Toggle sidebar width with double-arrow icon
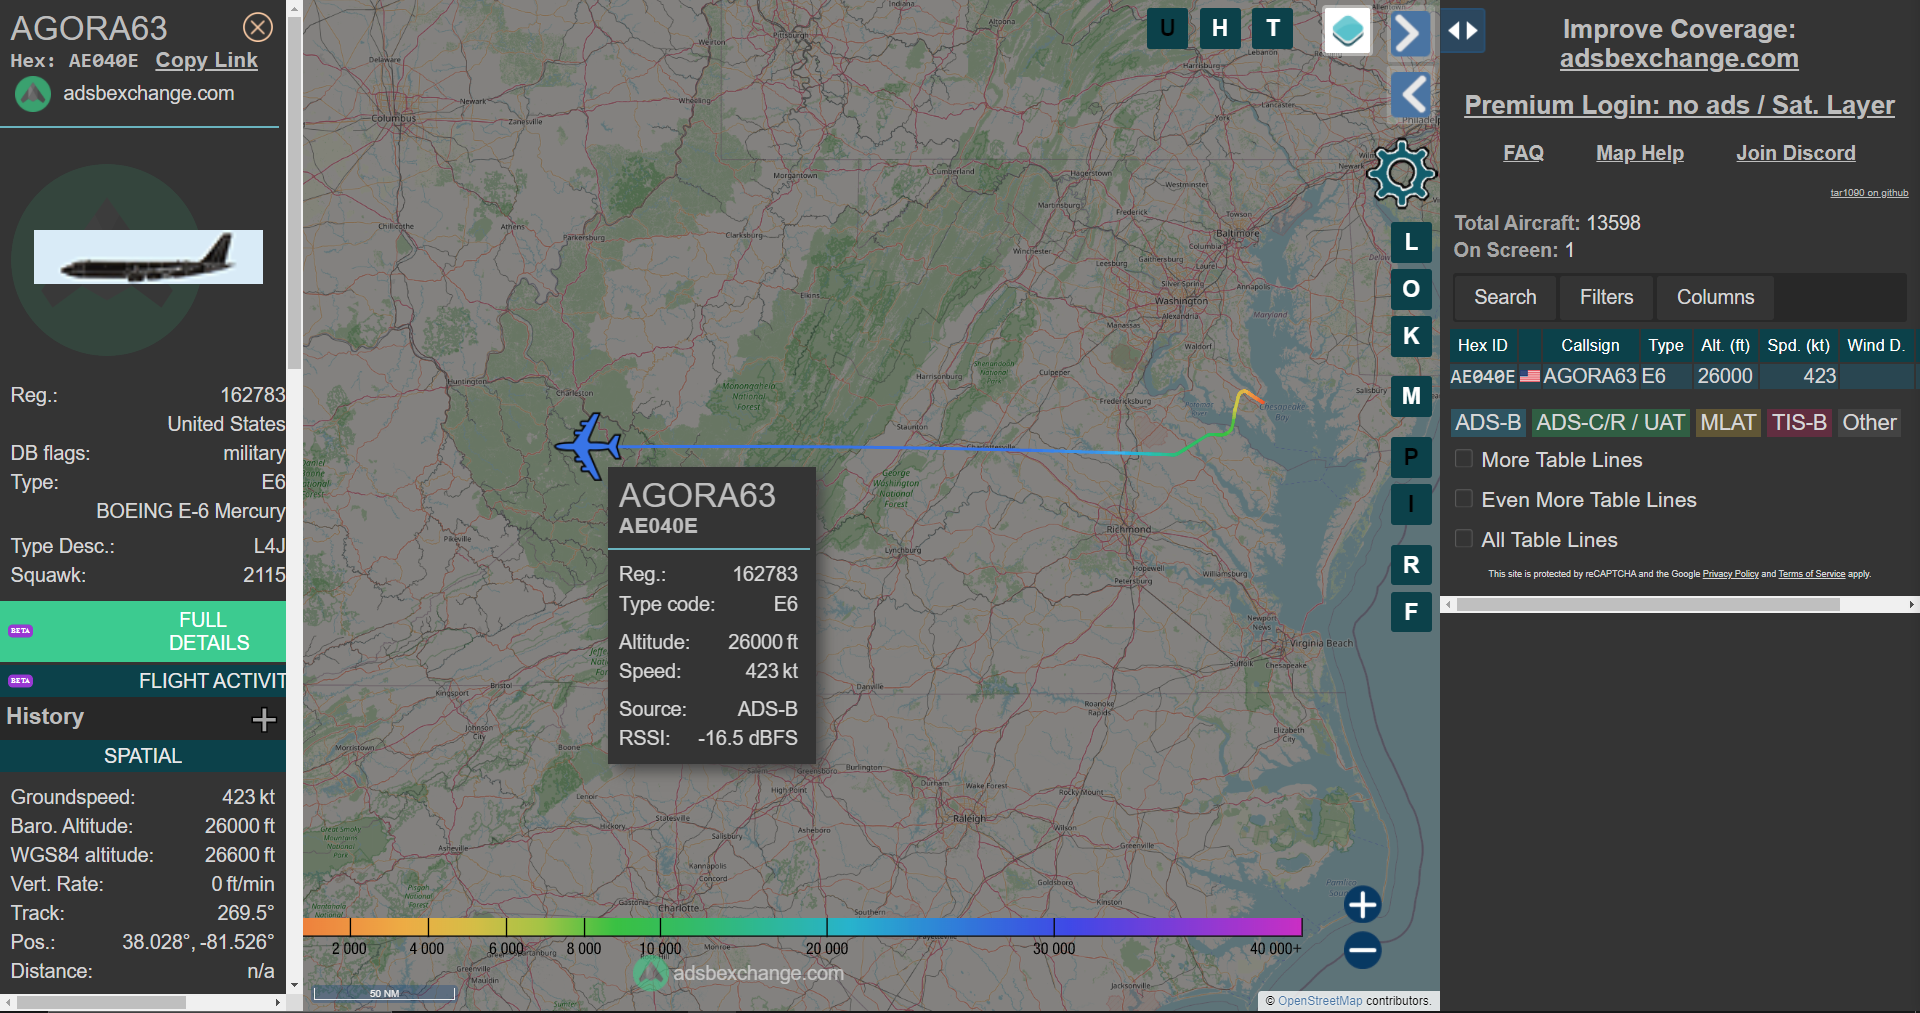1920x1013 pixels. click(x=1463, y=30)
